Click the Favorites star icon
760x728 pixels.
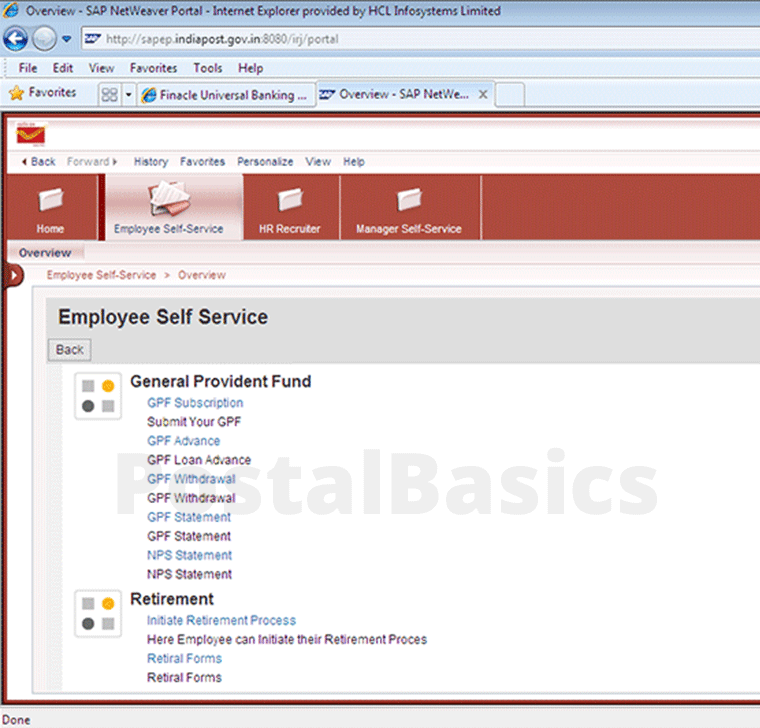[x=16, y=93]
